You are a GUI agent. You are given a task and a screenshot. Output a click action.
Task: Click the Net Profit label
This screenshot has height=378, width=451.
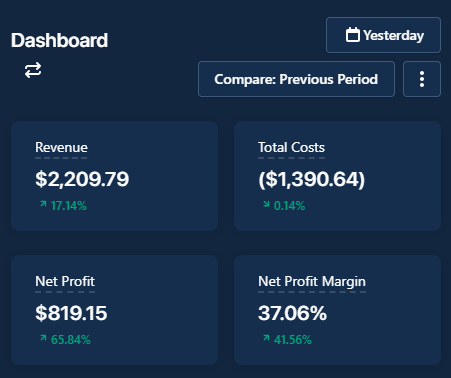click(x=65, y=281)
